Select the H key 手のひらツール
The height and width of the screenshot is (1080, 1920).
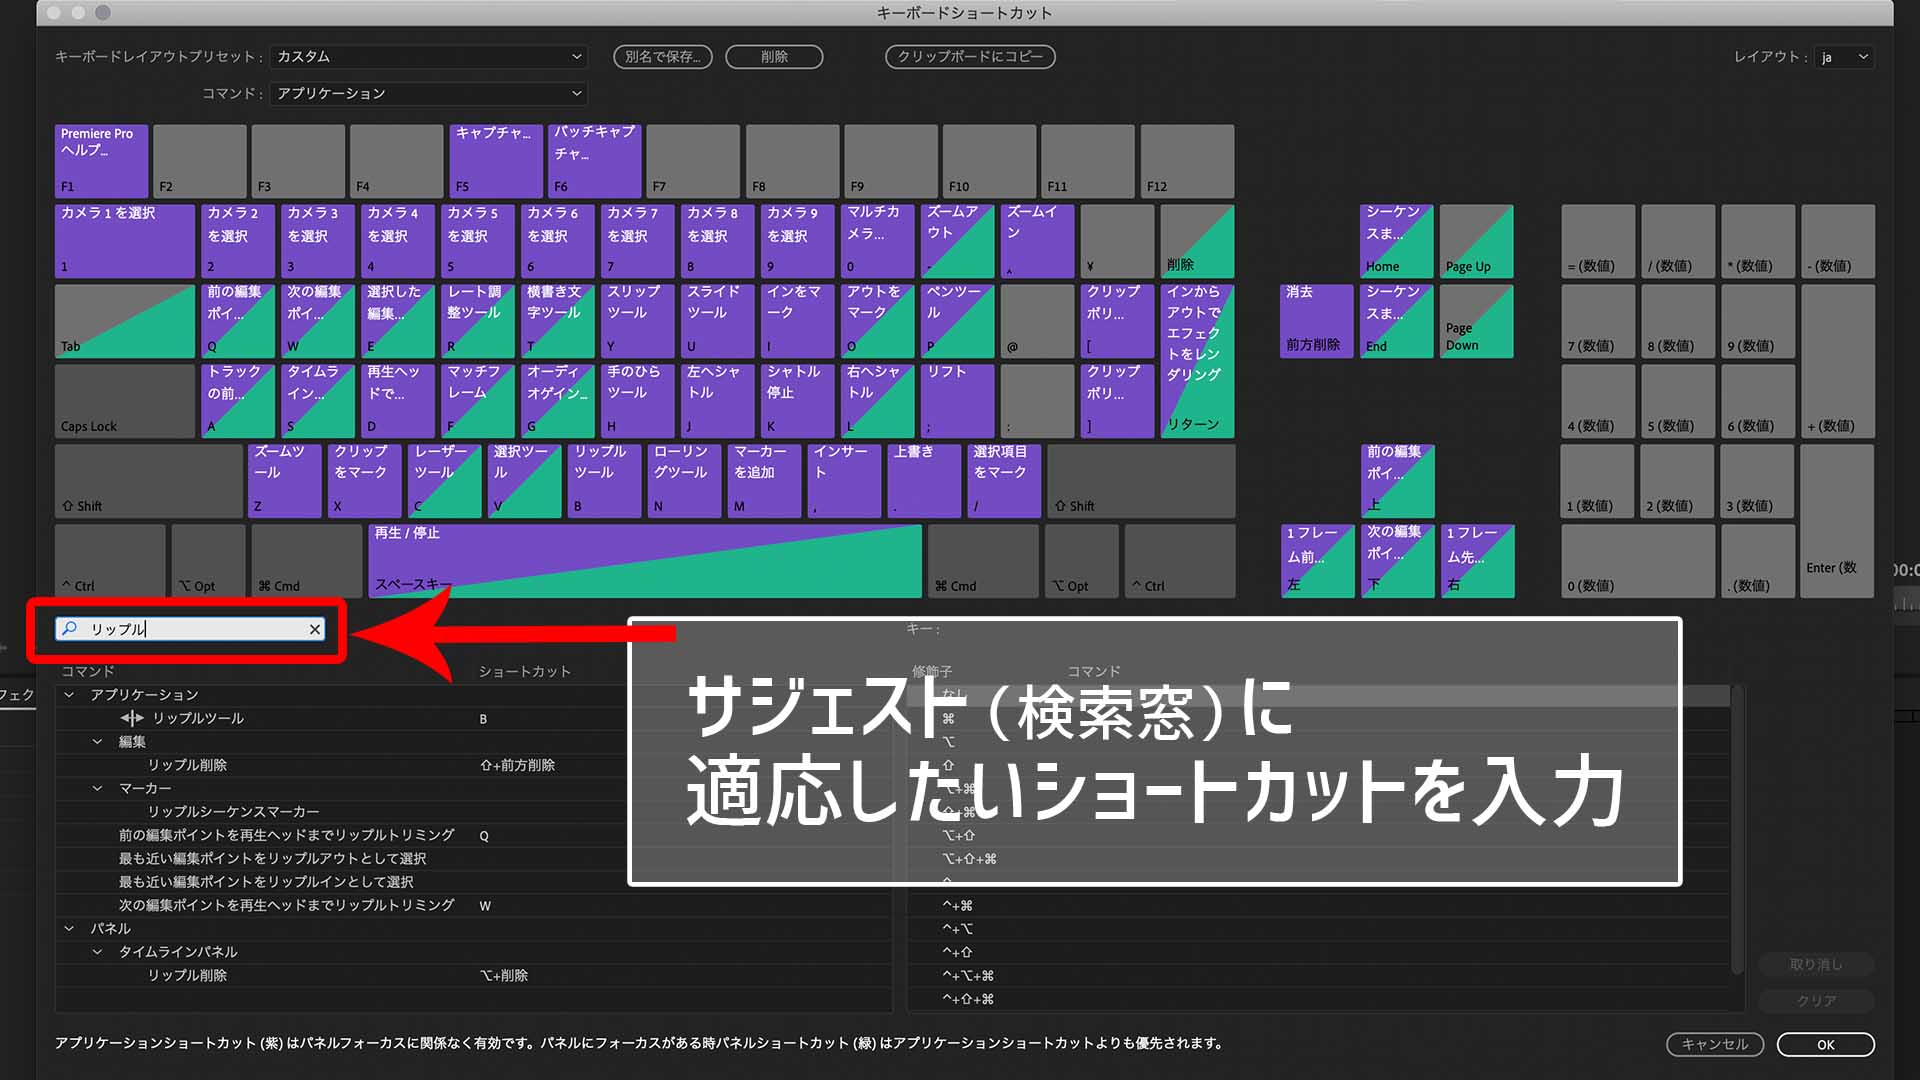pyautogui.click(x=638, y=401)
